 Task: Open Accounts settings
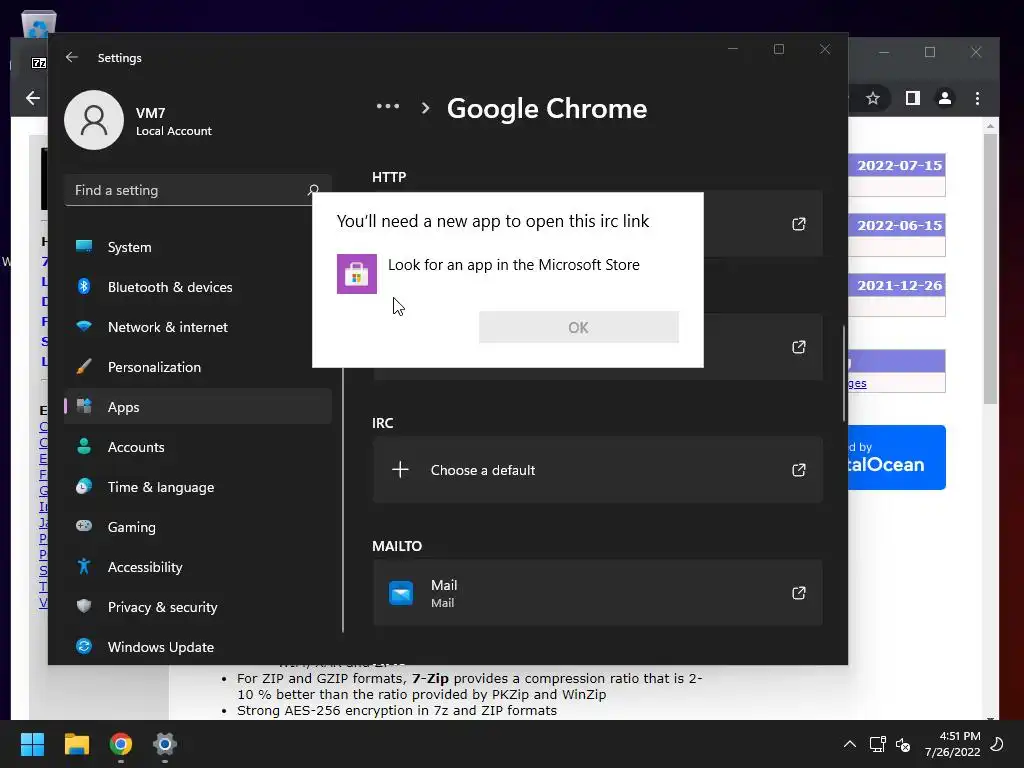point(198,447)
